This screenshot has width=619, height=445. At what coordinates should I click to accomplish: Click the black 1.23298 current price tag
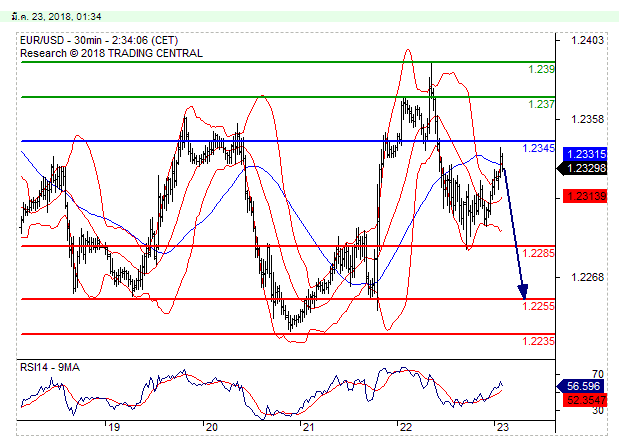pyautogui.click(x=582, y=169)
